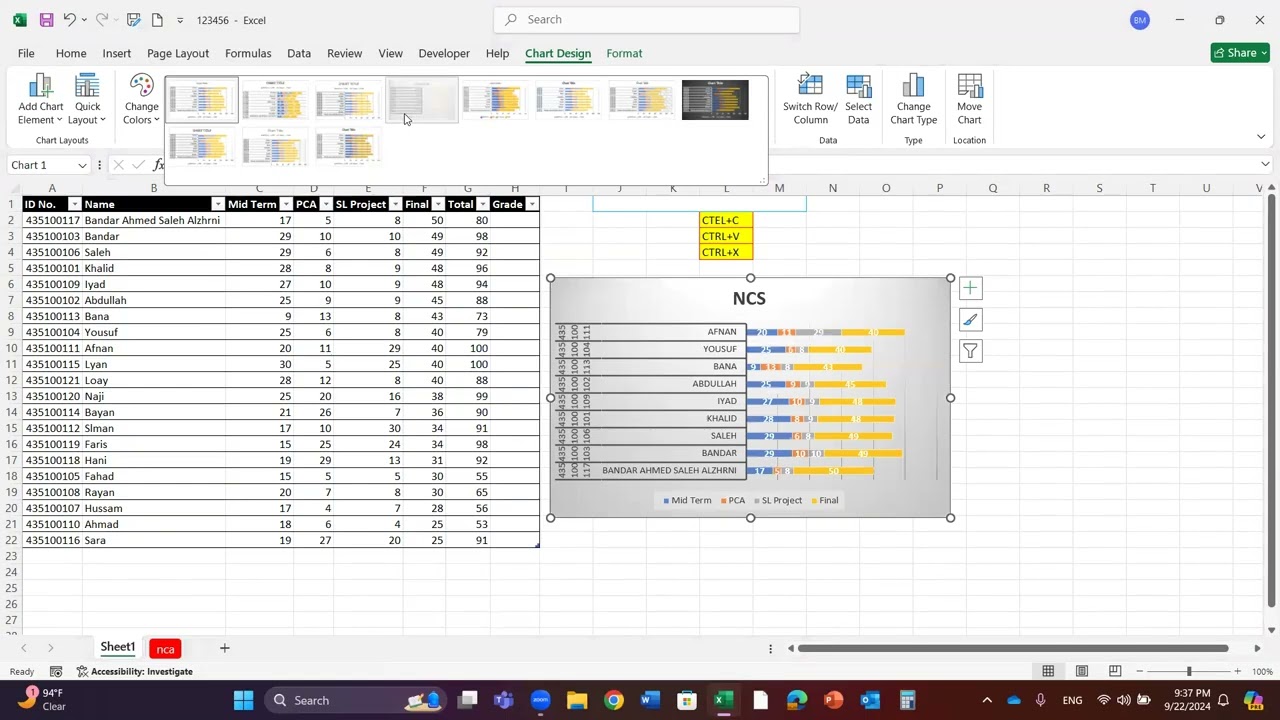Screen dimensions: 1280x720
Task: Zoom in with the plus button
Action: tap(1237, 671)
